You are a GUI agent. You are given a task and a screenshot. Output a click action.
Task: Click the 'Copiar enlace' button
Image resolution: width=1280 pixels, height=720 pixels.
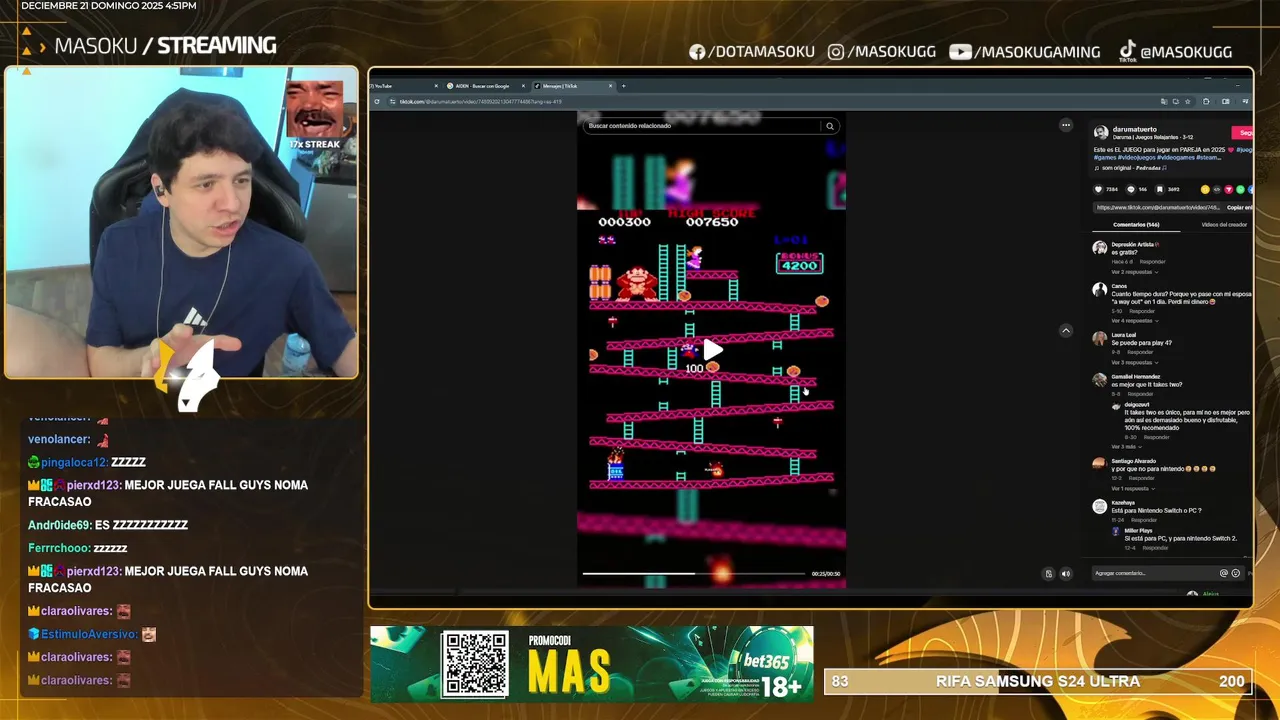pos(1240,207)
